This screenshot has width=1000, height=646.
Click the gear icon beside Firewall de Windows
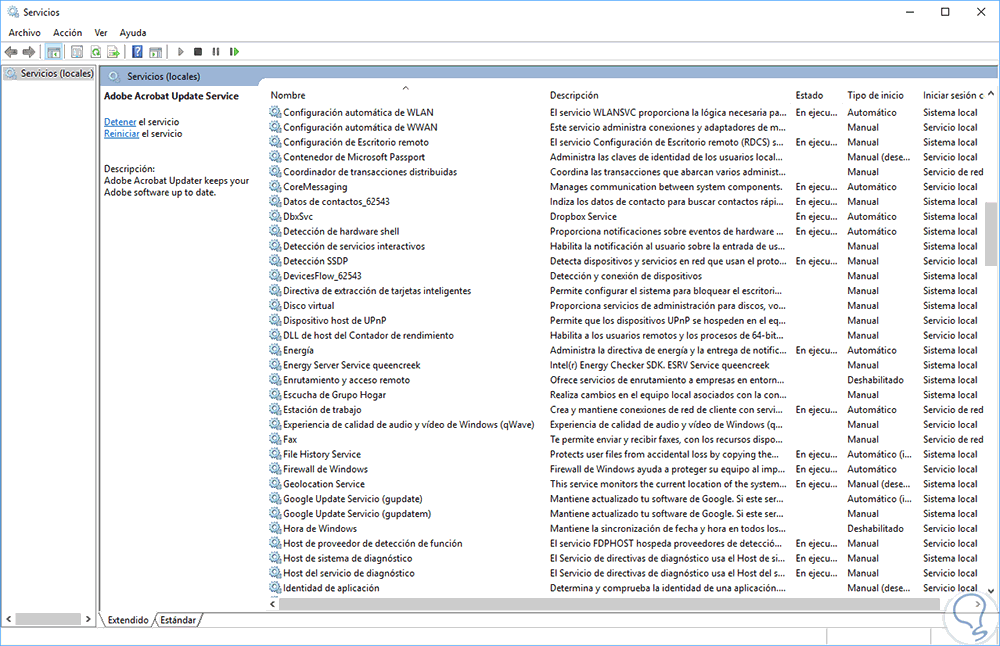pyautogui.click(x=275, y=469)
